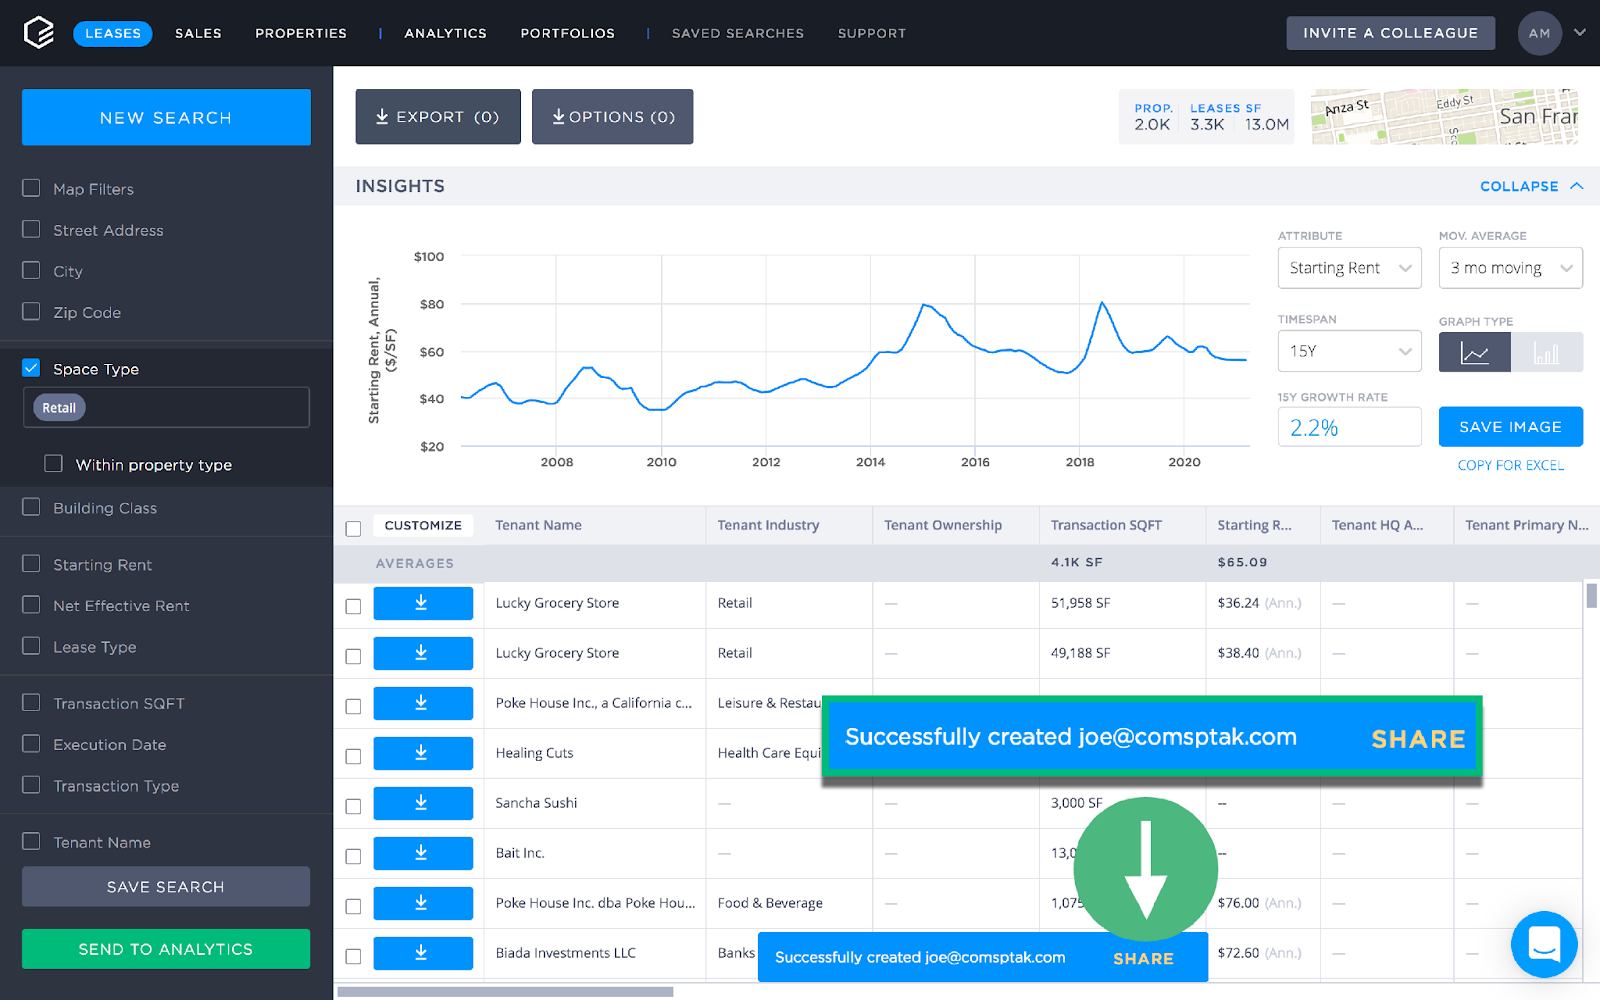Image resolution: width=1600 pixels, height=1000 pixels.
Task: Check the Within property type checkbox
Action: [53, 463]
